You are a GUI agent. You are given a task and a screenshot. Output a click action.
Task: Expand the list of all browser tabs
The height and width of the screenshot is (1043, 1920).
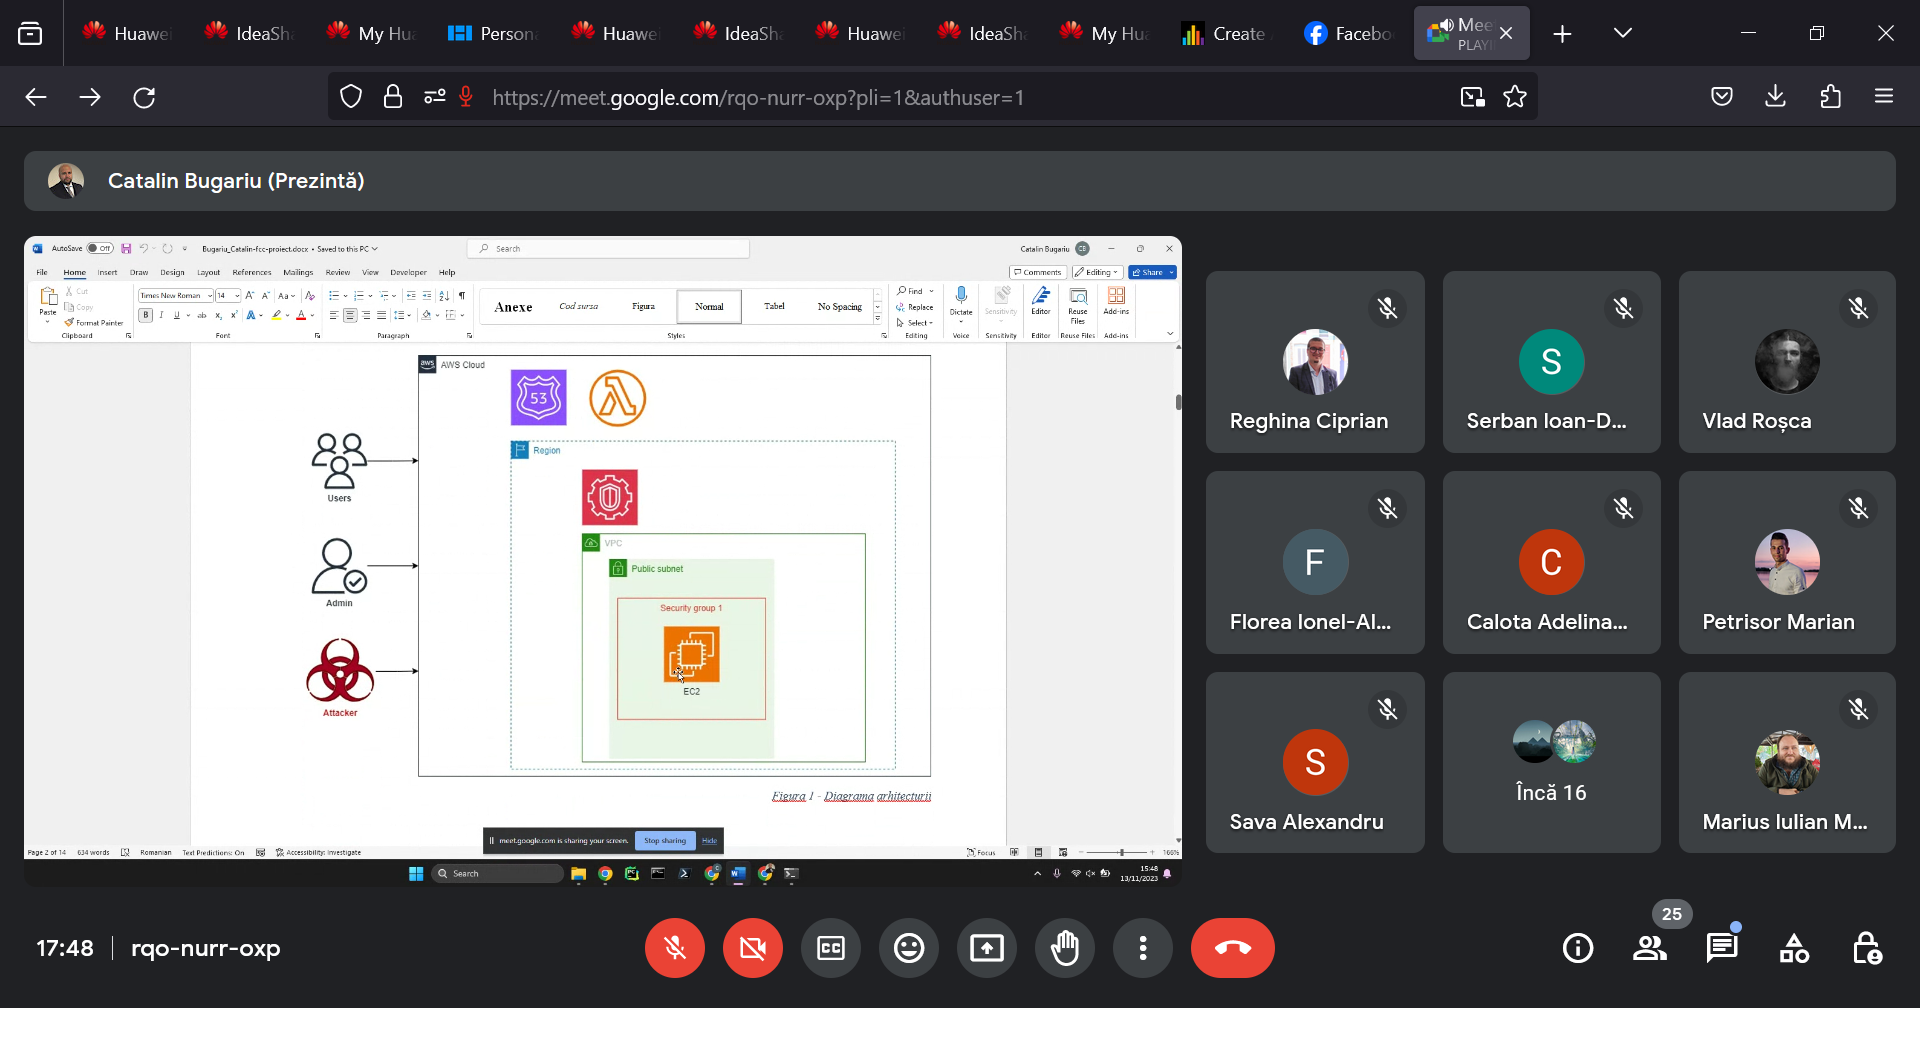point(1623,33)
